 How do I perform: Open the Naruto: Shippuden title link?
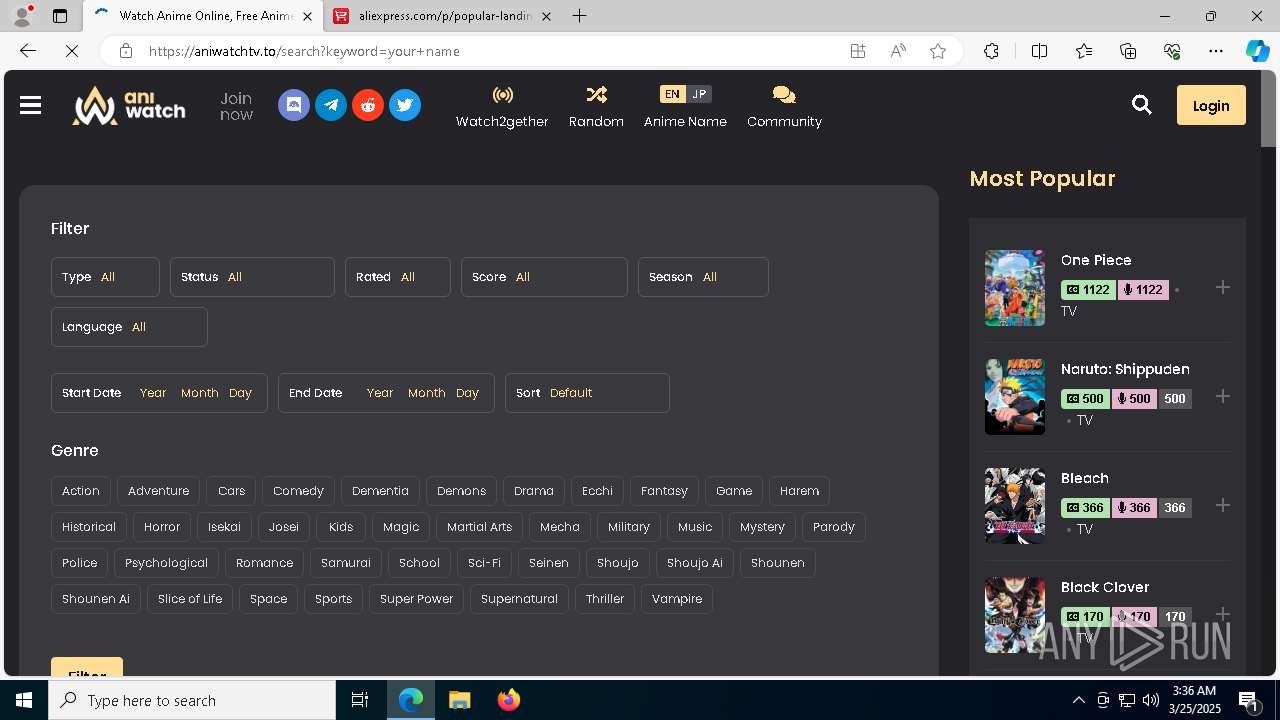pos(1125,369)
